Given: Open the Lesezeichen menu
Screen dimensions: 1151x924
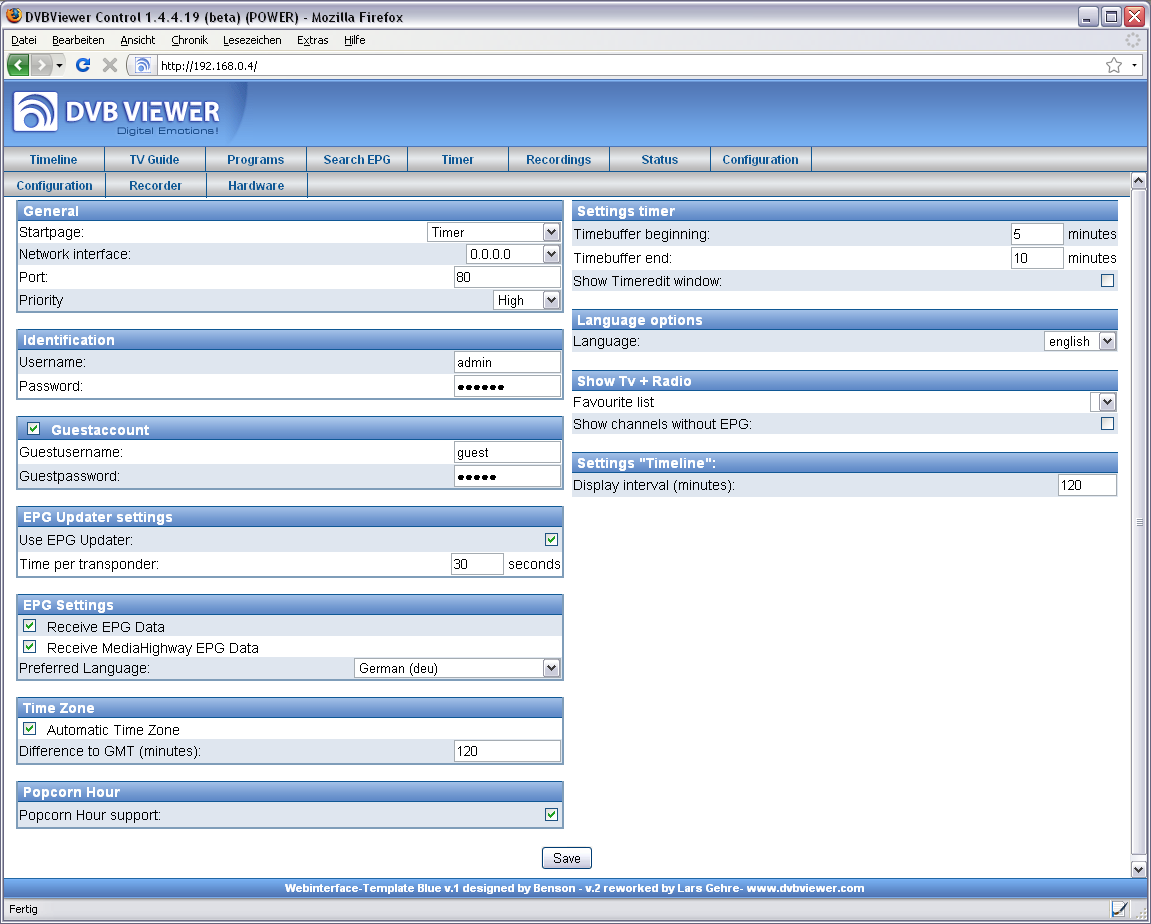Looking at the screenshot, I should [252, 40].
